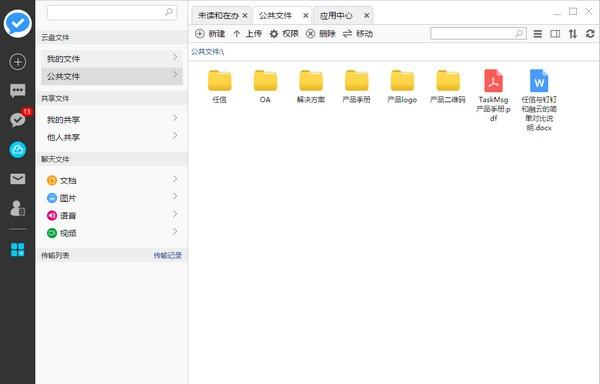Focus the left panel search field
The height and width of the screenshot is (384, 600).
point(112,13)
